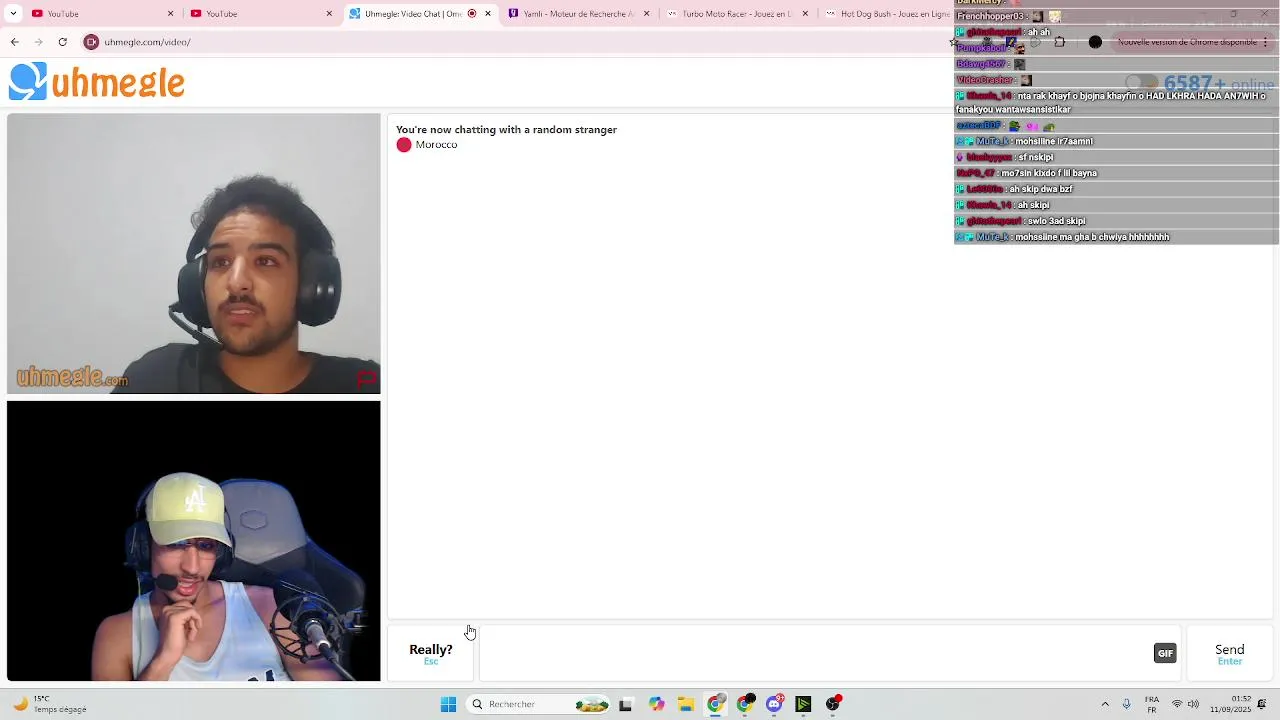Click the microphone tray icon
The height and width of the screenshot is (720, 1280).
coord(1127,704)
